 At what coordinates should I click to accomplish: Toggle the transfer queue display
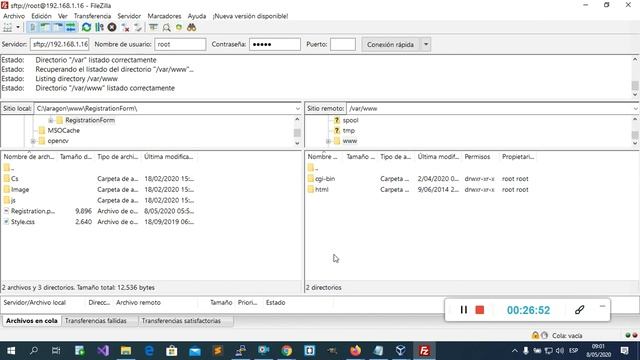tap(71, 27)
